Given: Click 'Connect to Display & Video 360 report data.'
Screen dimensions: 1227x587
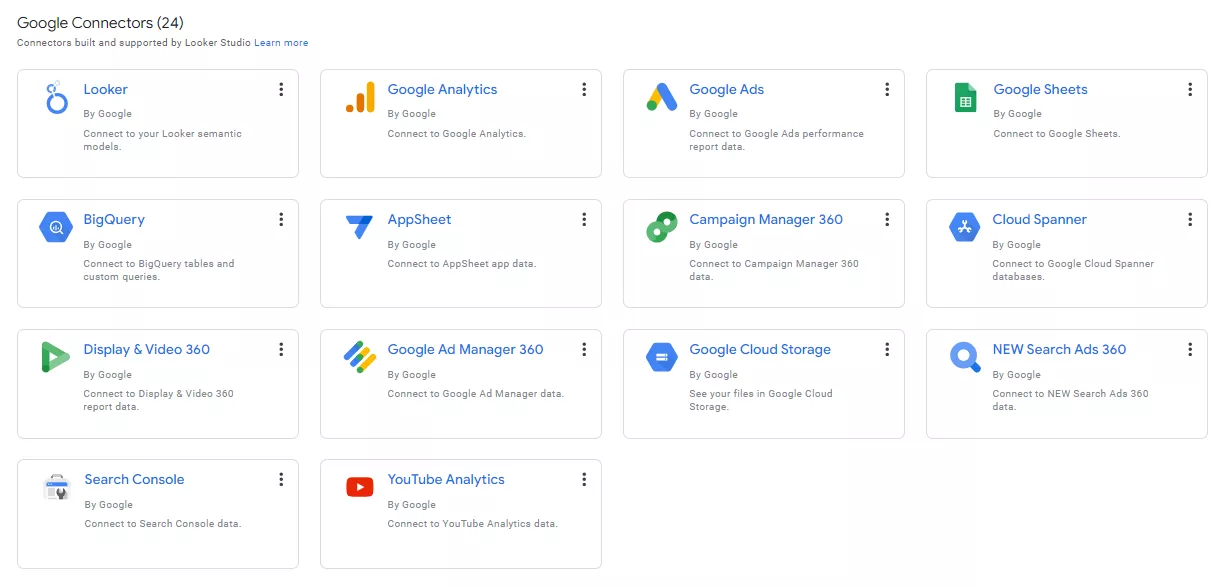Looking at the screenshot, I should click(158, 400).
